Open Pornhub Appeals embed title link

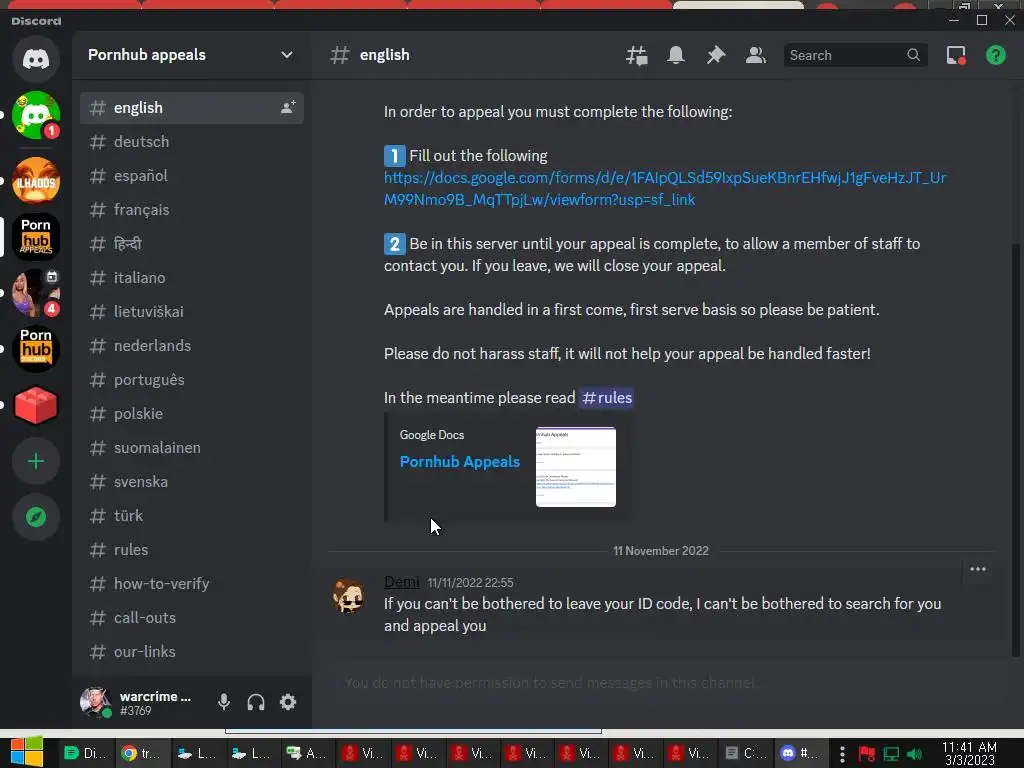[x=460, y=462]
